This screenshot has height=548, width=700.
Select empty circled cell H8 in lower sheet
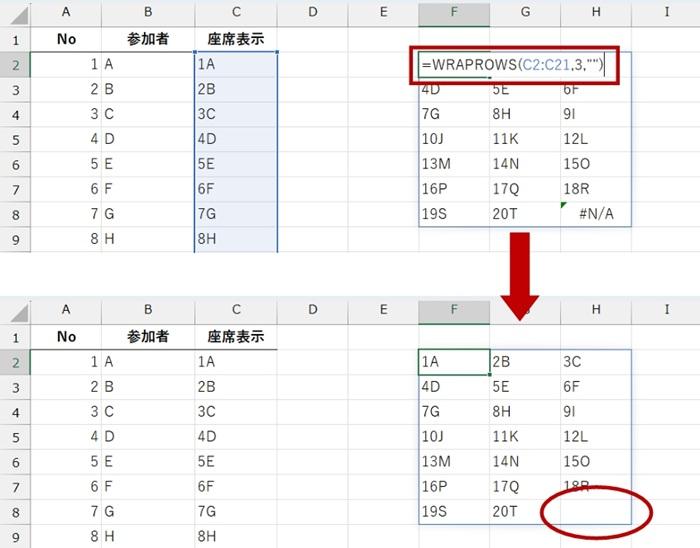595,512
